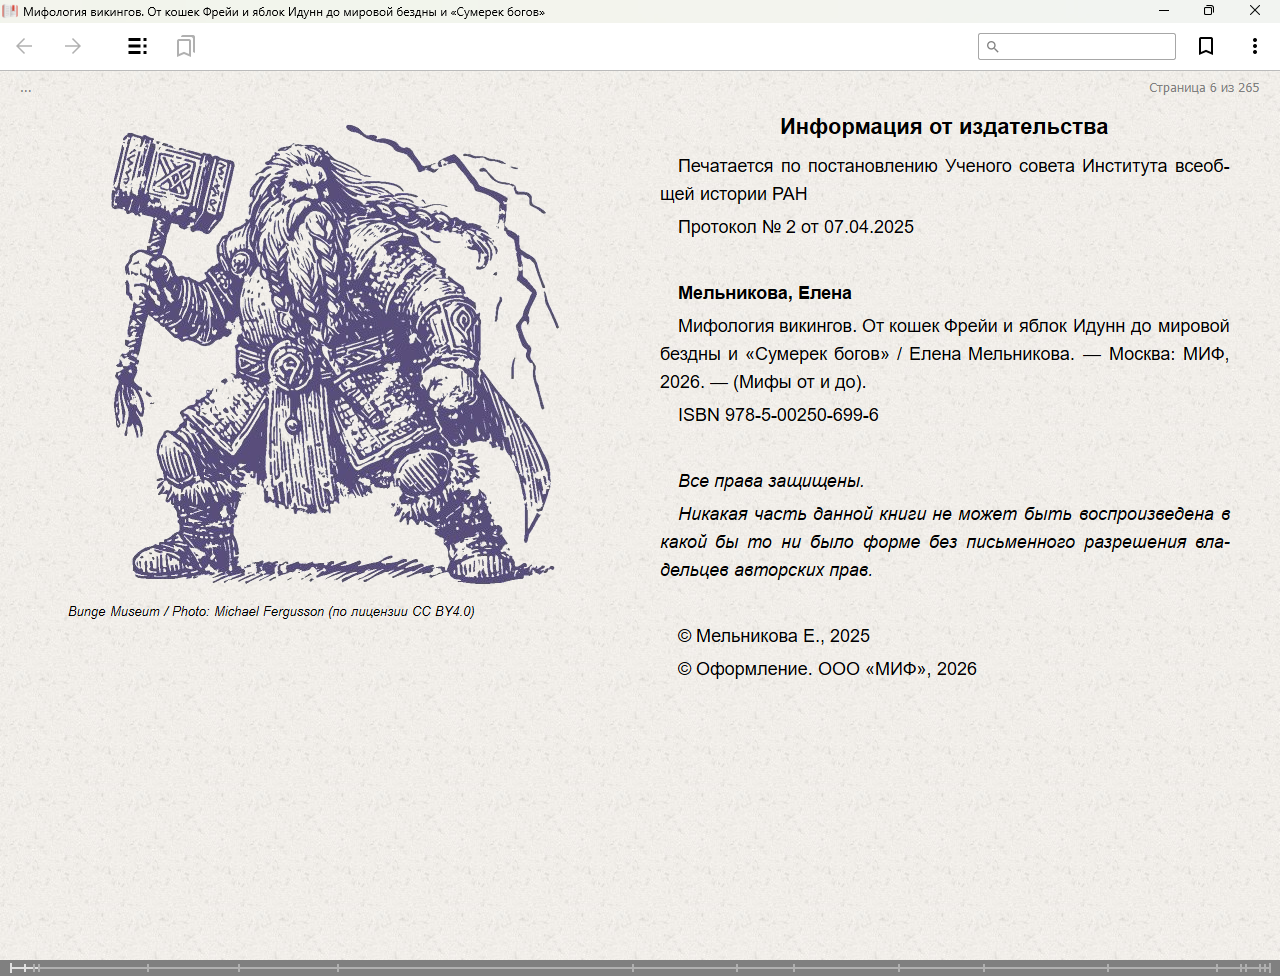Viewport: 1280px width, 976px height.
Task: Minimize the reader window
Action: (x=1164, y=11)
